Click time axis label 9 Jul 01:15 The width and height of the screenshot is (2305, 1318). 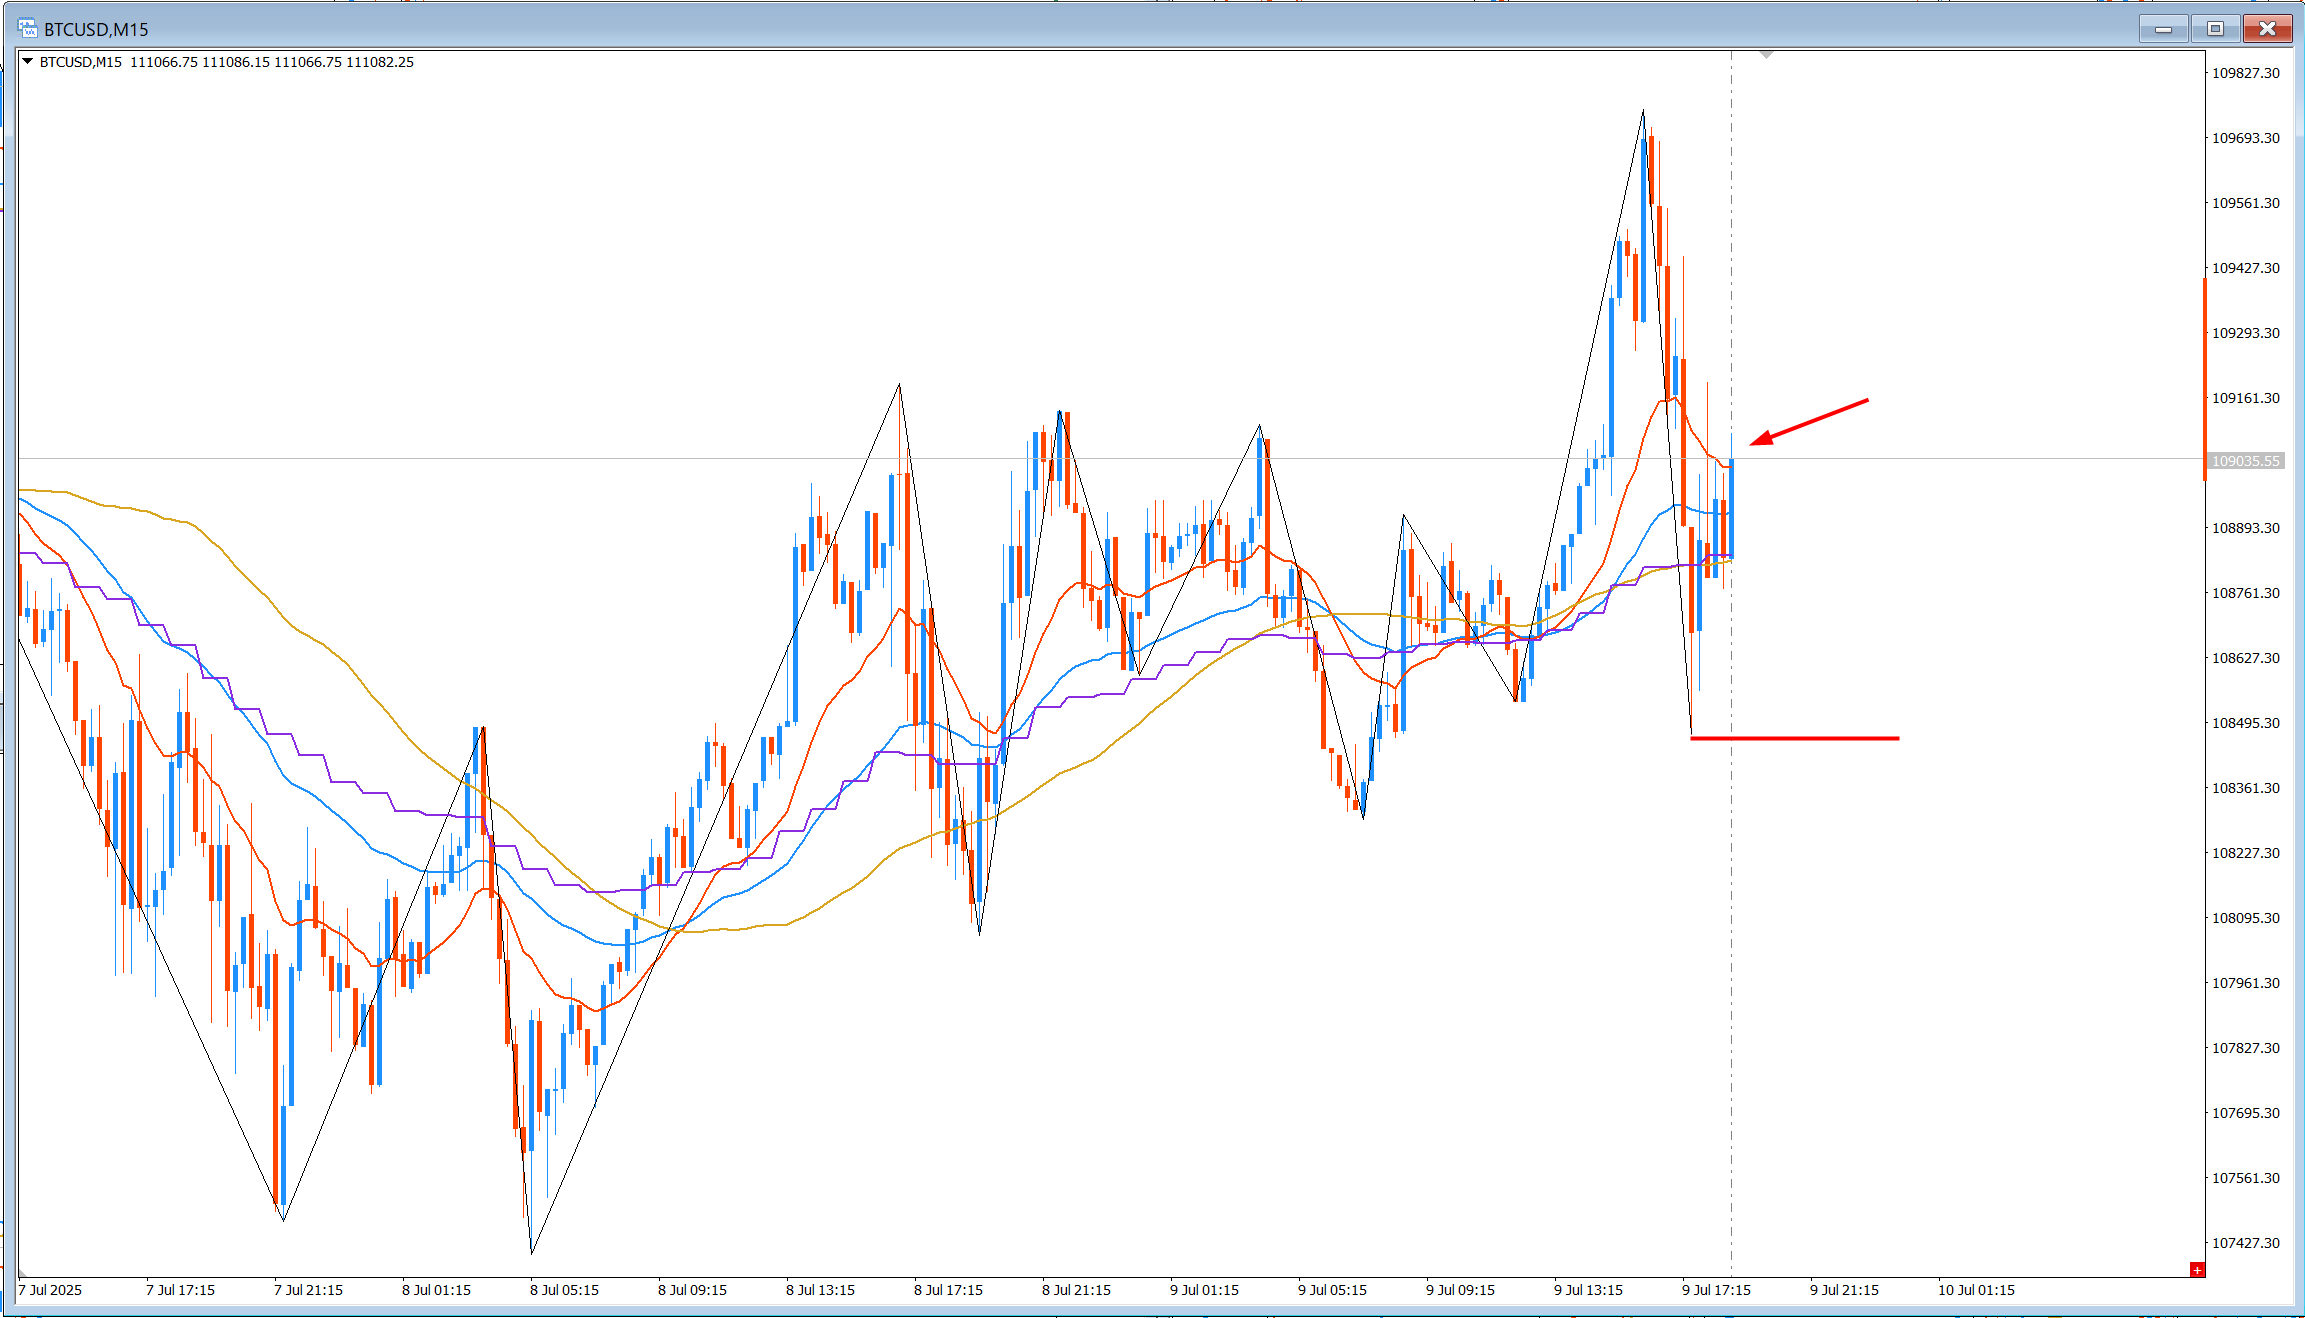point(1204,1290)
